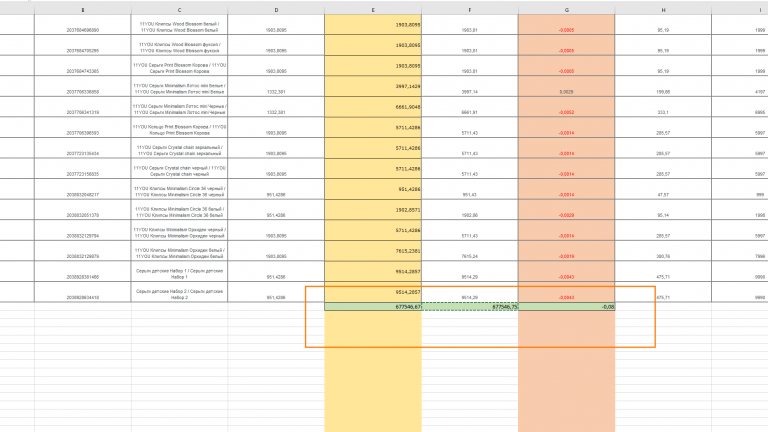Select column C header
This screenshot has width=768, height=432.
point(179,10)
